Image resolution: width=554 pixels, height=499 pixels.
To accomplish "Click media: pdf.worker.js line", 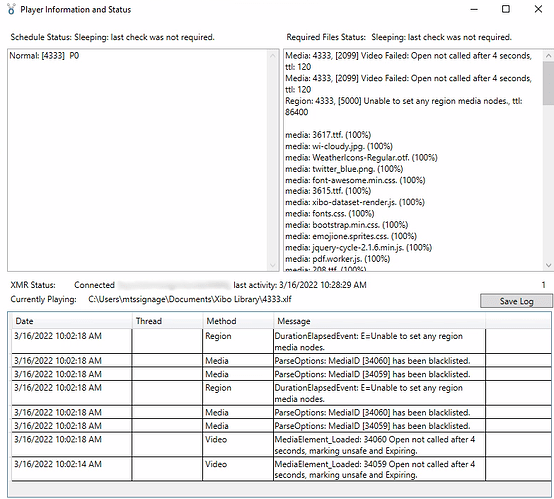I will tap(337, 259).
